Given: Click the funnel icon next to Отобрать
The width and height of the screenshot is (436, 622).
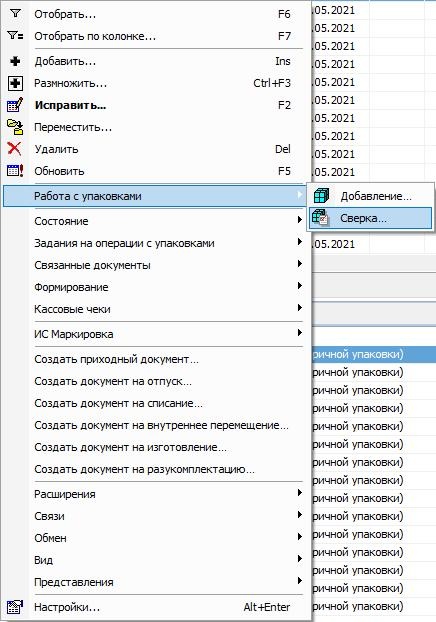Looking at the screenshot, I should 15,14.
